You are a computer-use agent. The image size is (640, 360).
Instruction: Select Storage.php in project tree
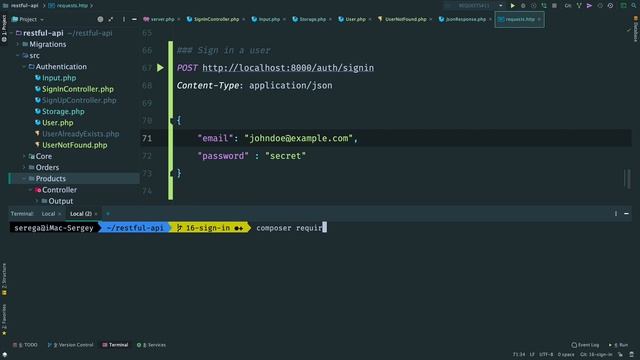[x=63, y=111]
